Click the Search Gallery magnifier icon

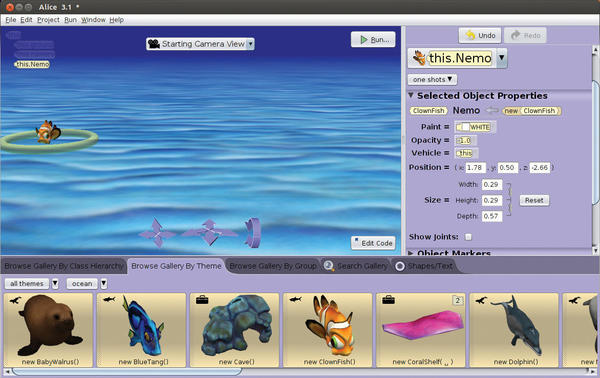click(328, 265)
